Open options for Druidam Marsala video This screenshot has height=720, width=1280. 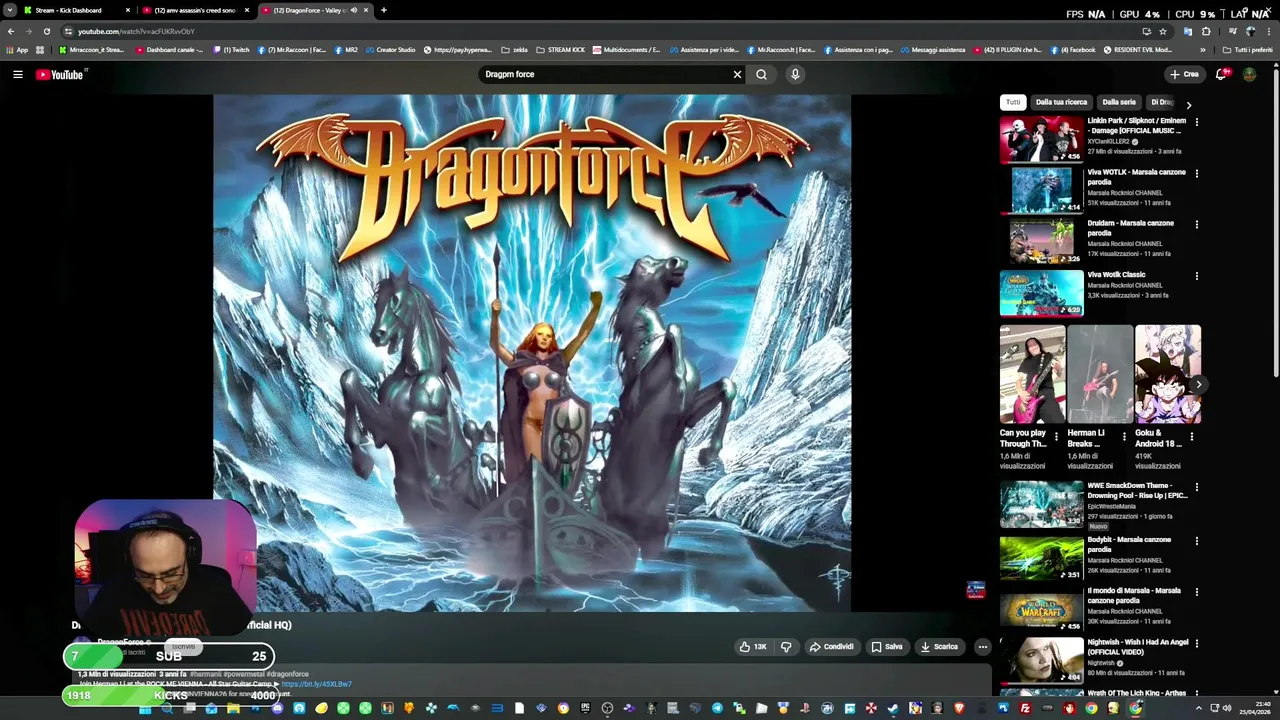click(1196, 224)
